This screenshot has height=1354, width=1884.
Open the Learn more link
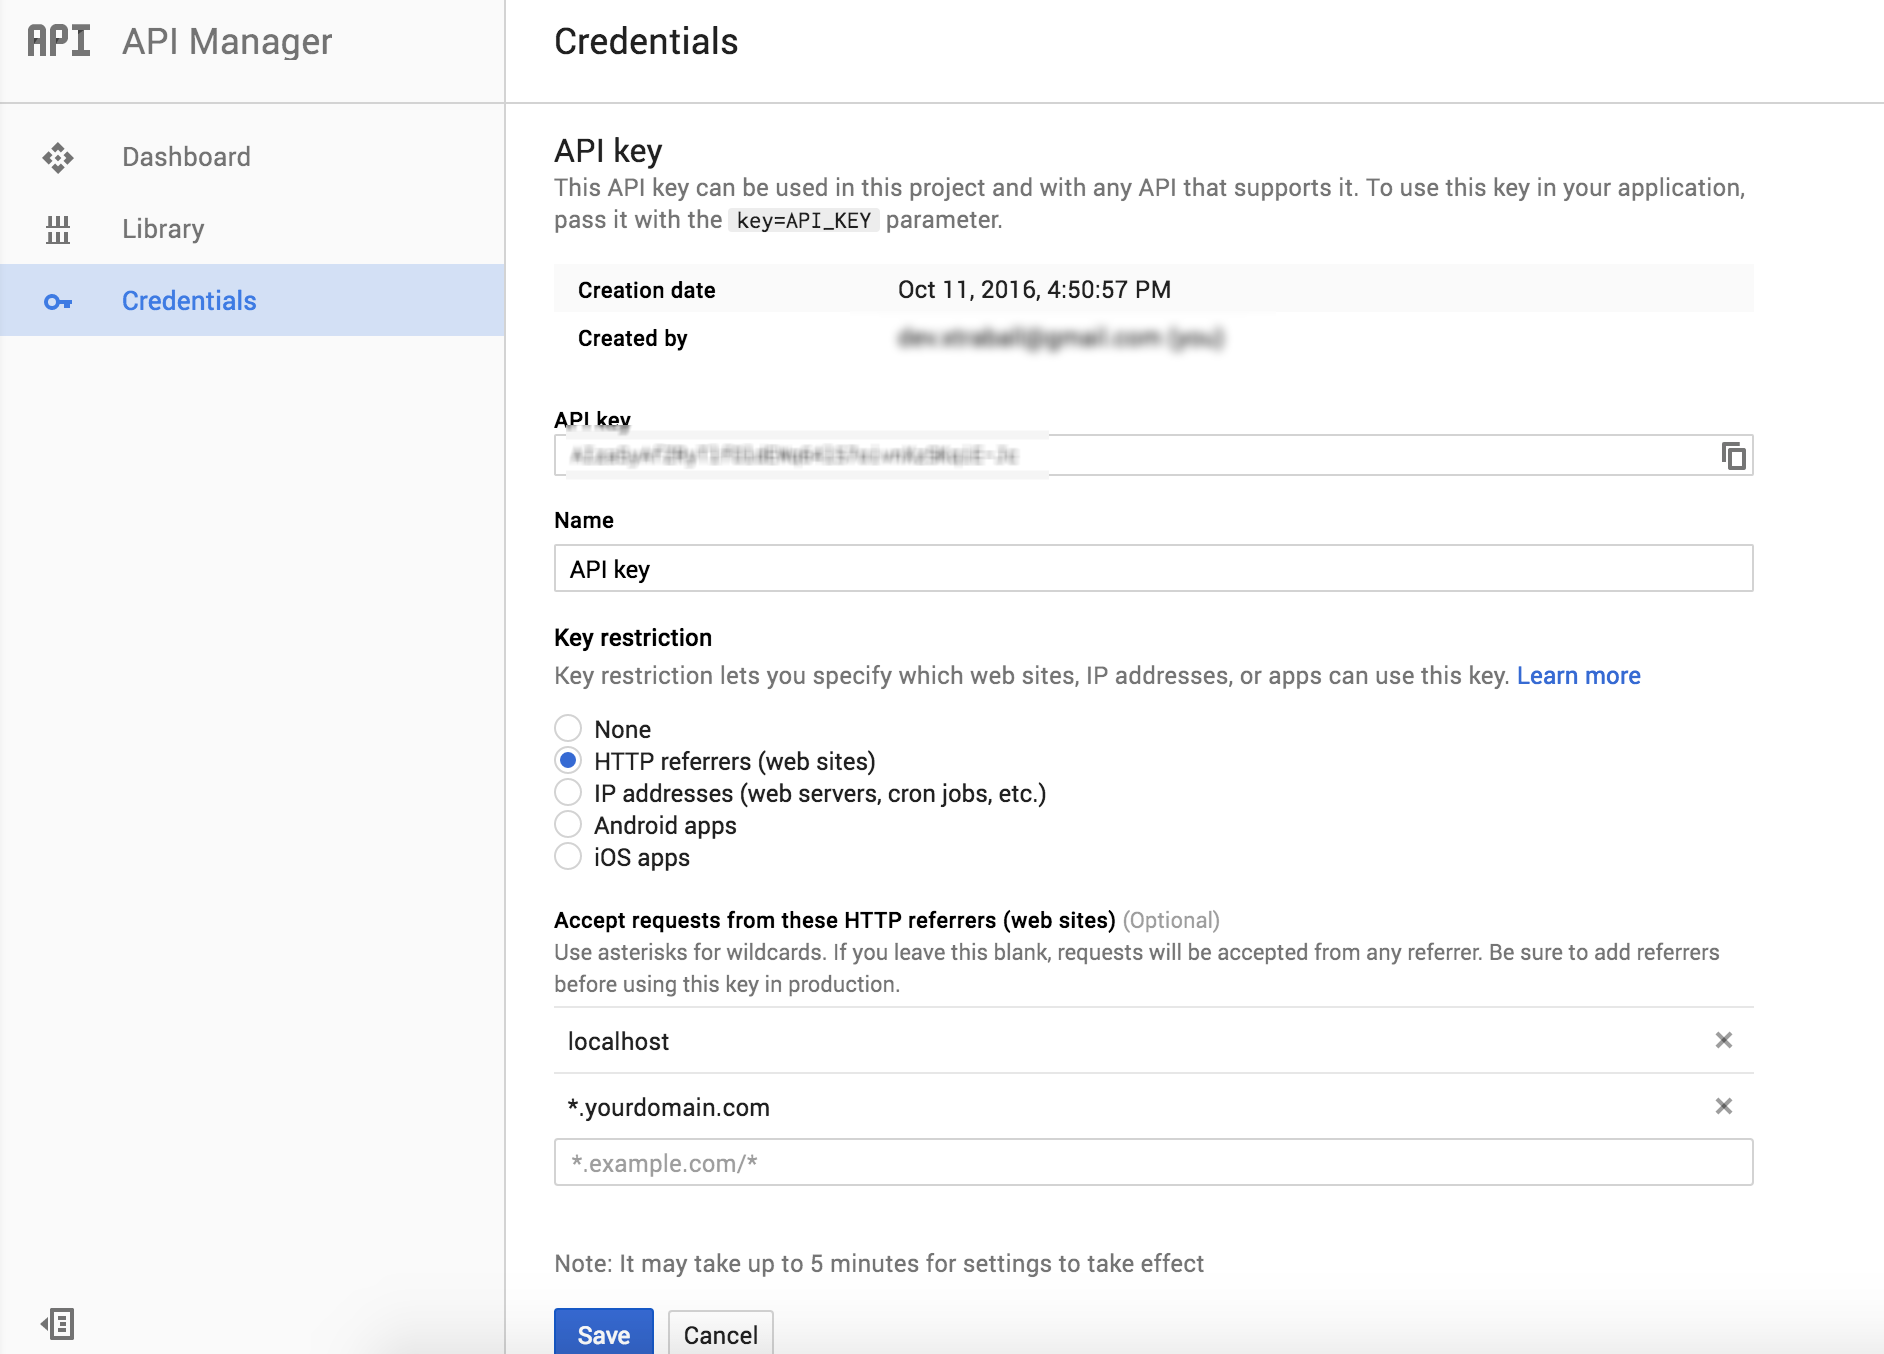[x=1578, y=676]
